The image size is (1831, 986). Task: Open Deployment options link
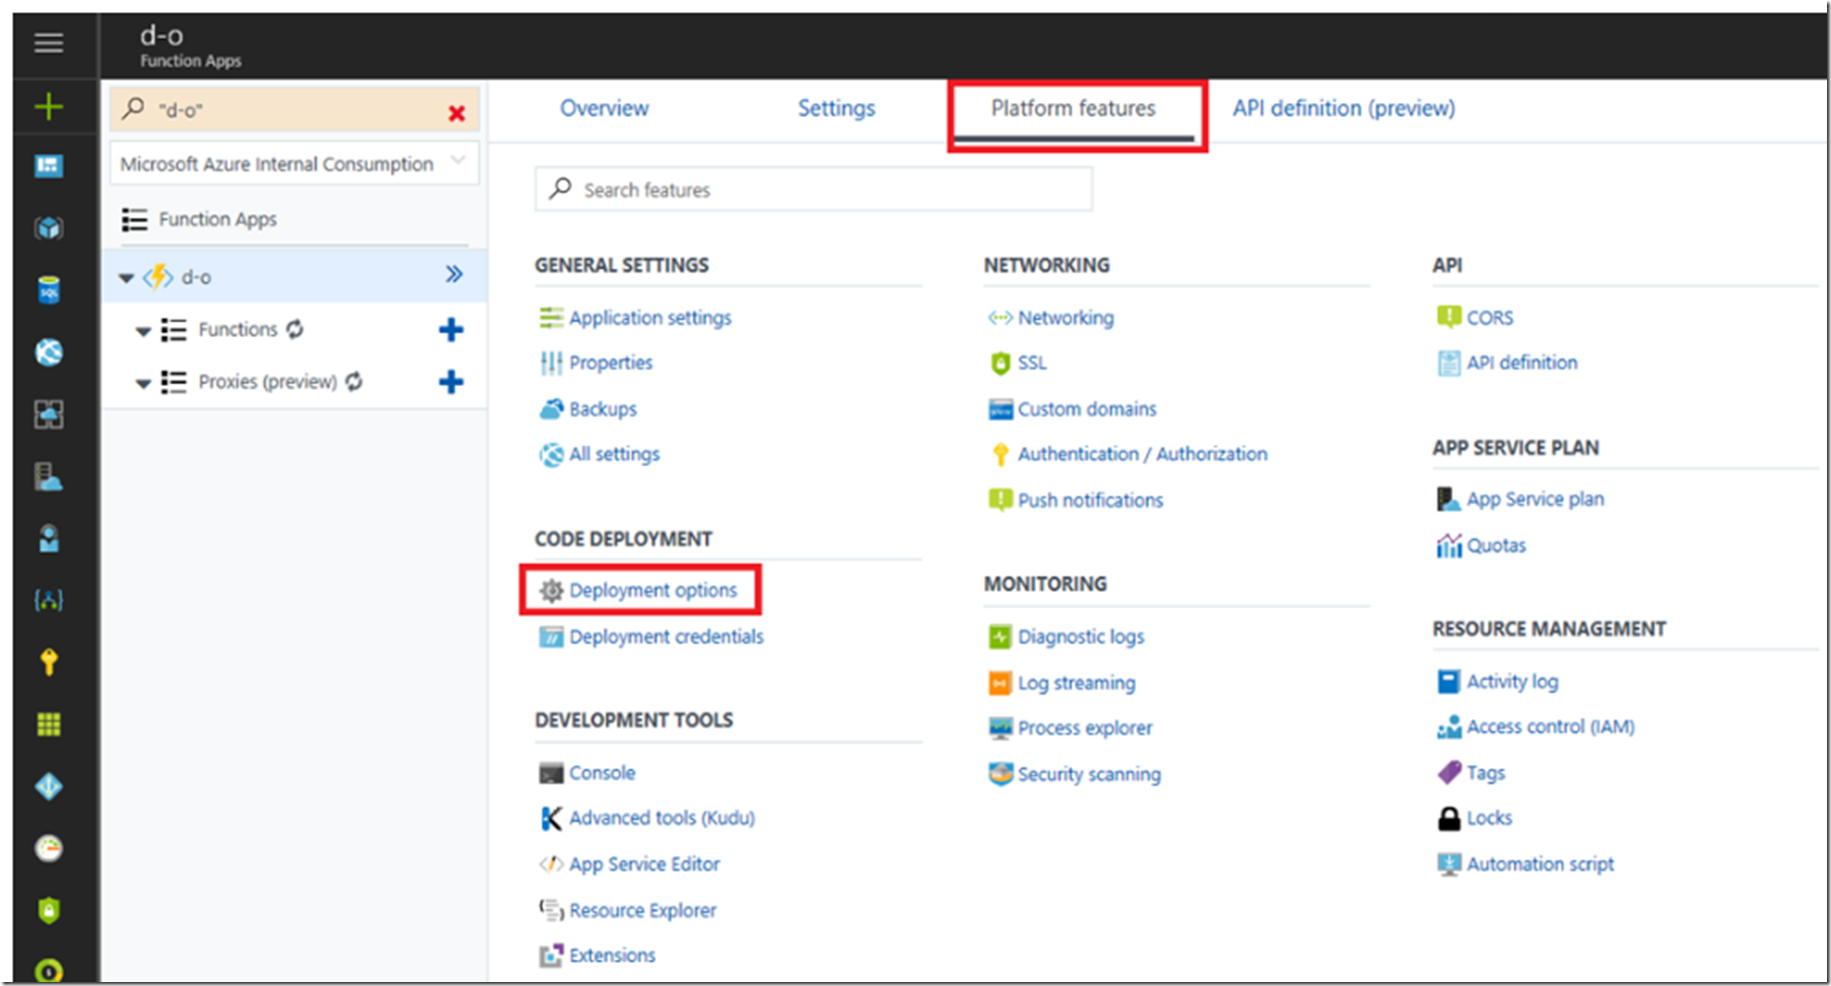point(652,590)
